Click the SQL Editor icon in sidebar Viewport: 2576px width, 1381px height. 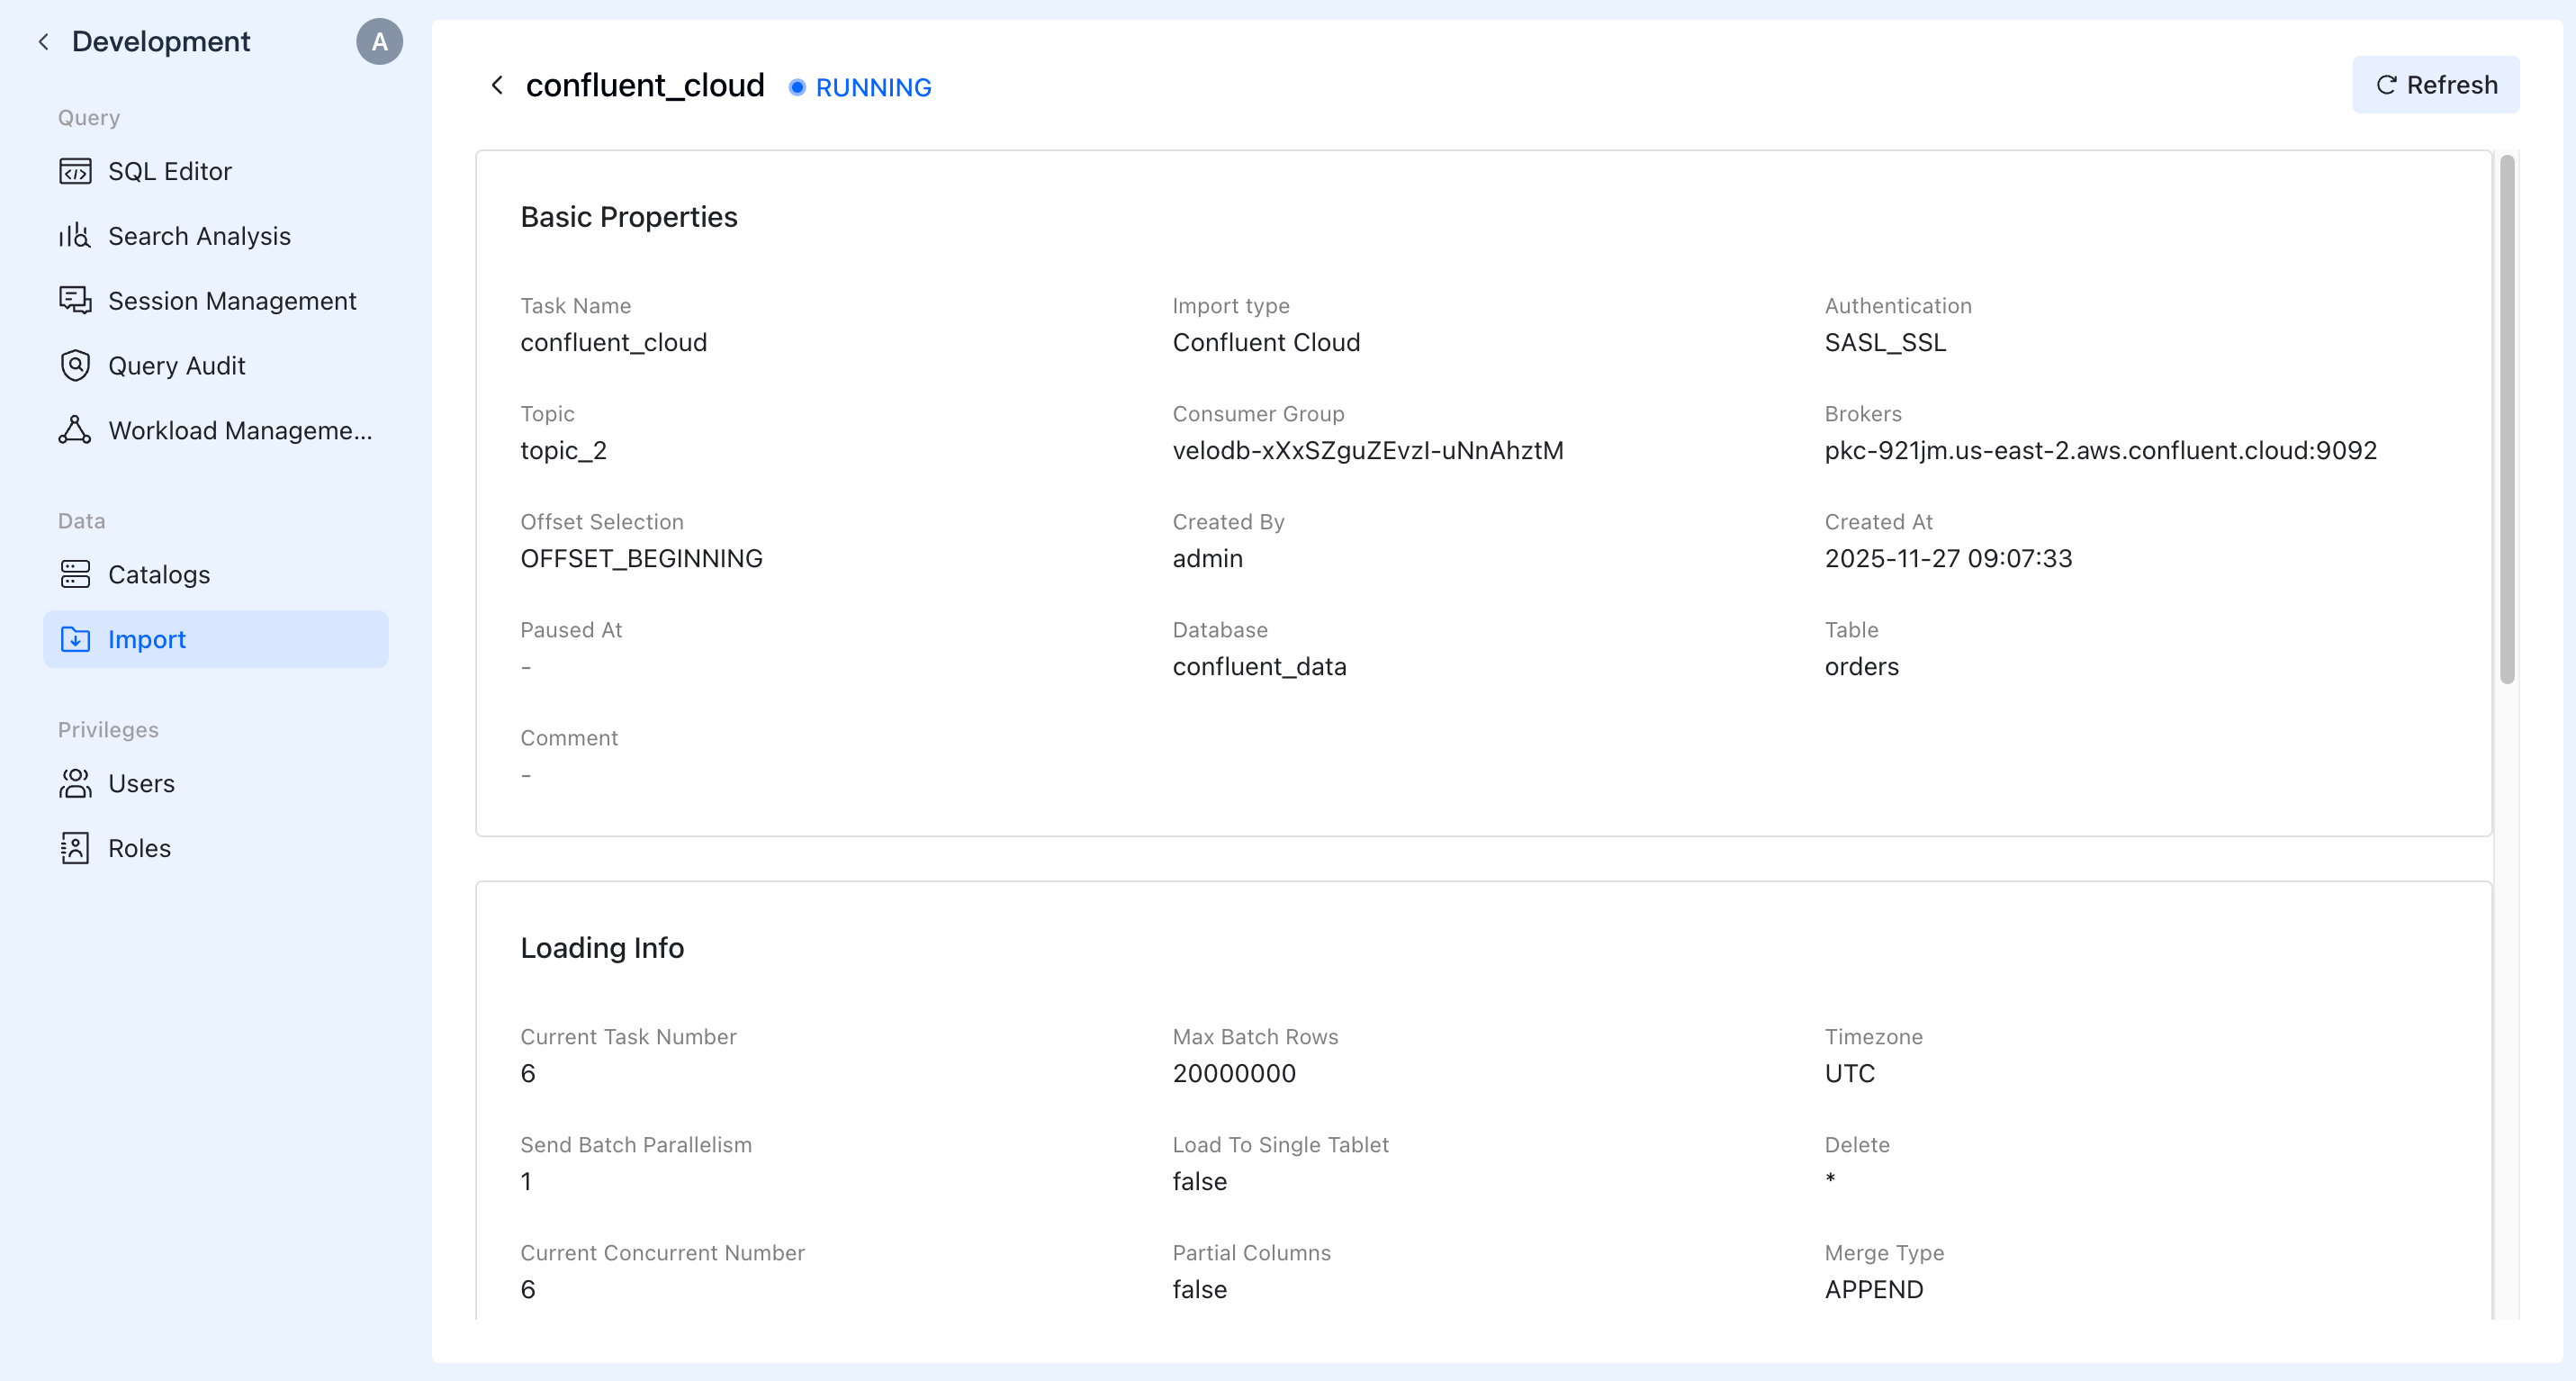coord(75,171)
